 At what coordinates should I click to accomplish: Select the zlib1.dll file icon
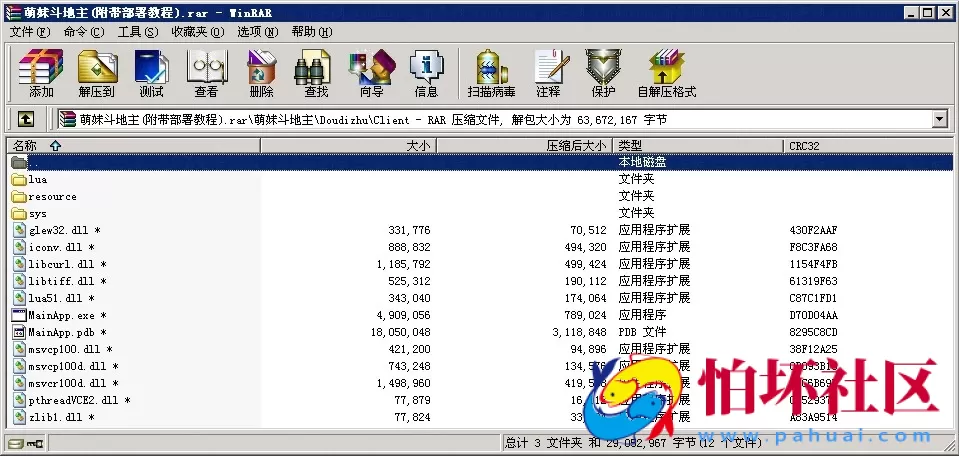[19, 417]
